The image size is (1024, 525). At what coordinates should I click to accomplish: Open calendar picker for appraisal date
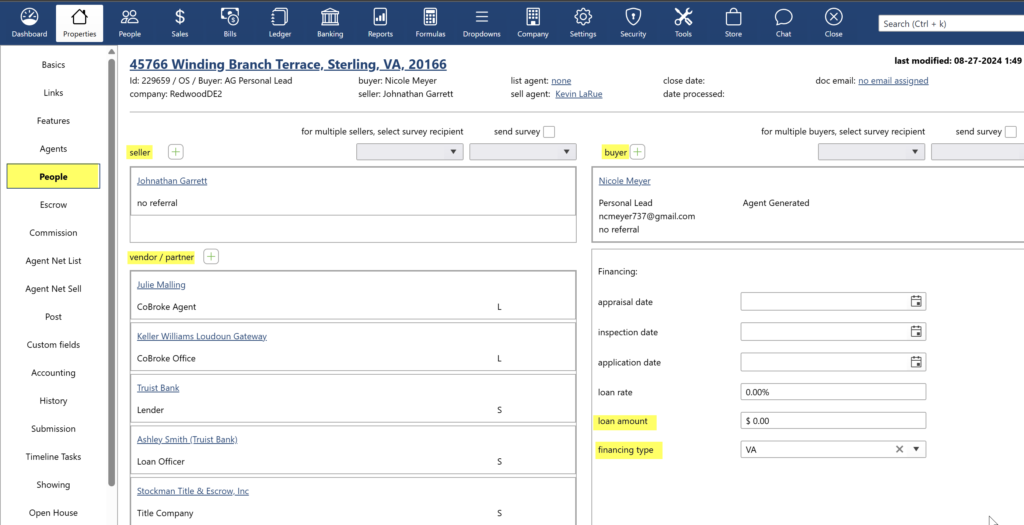916,301
